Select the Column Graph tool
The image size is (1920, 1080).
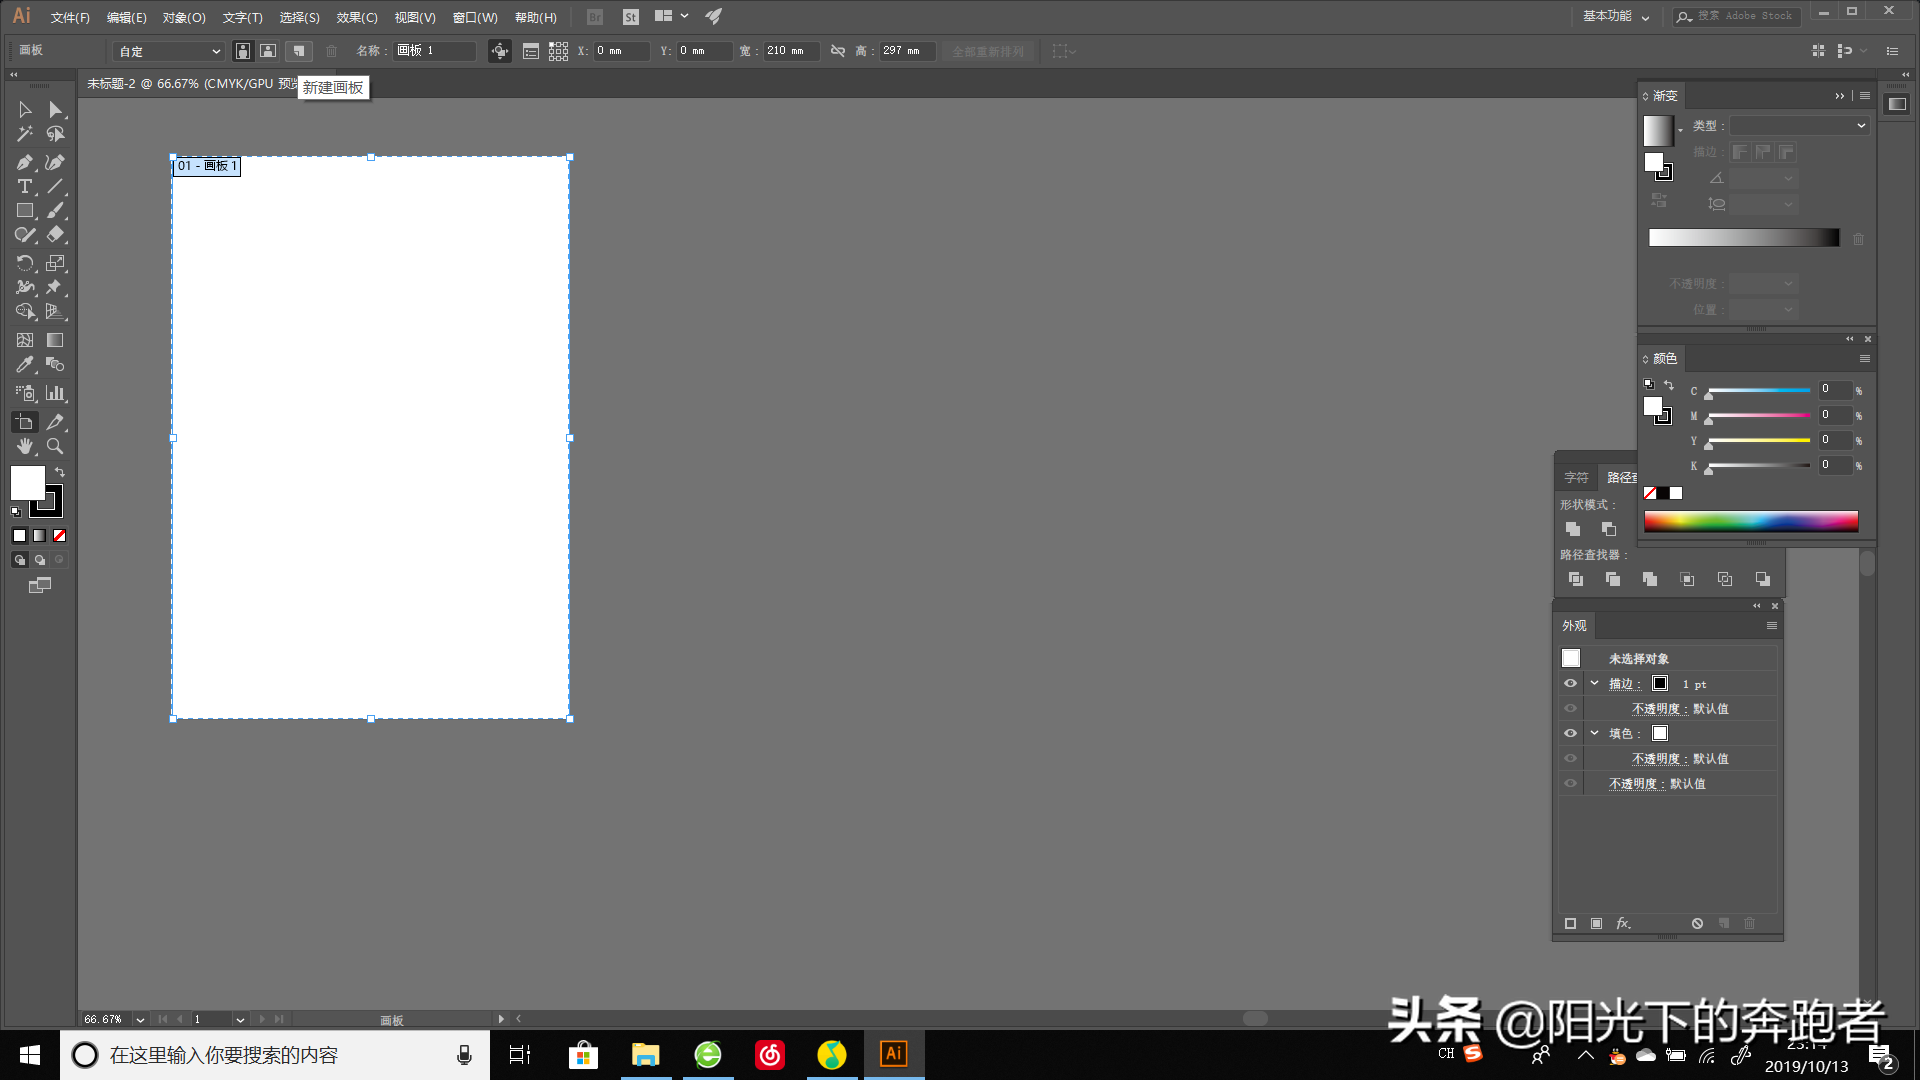click(55, 393)
